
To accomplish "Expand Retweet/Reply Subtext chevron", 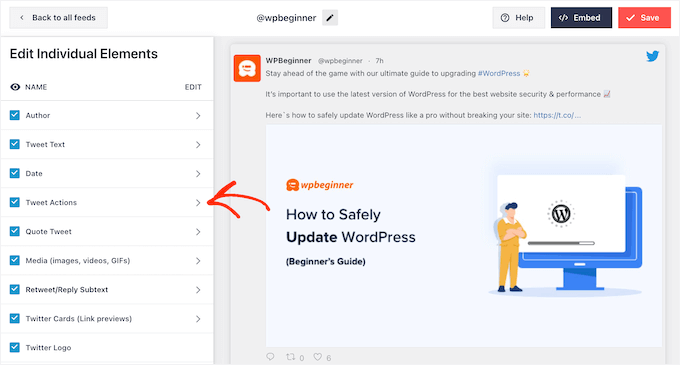I will coord(198,290).
